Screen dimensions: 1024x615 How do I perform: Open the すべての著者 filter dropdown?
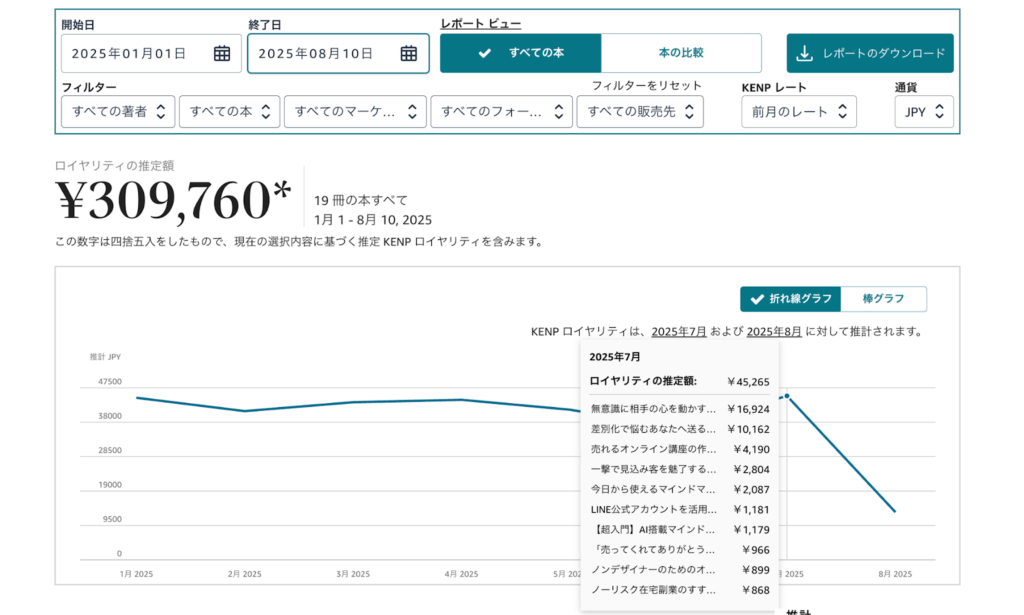coord(118,112)
